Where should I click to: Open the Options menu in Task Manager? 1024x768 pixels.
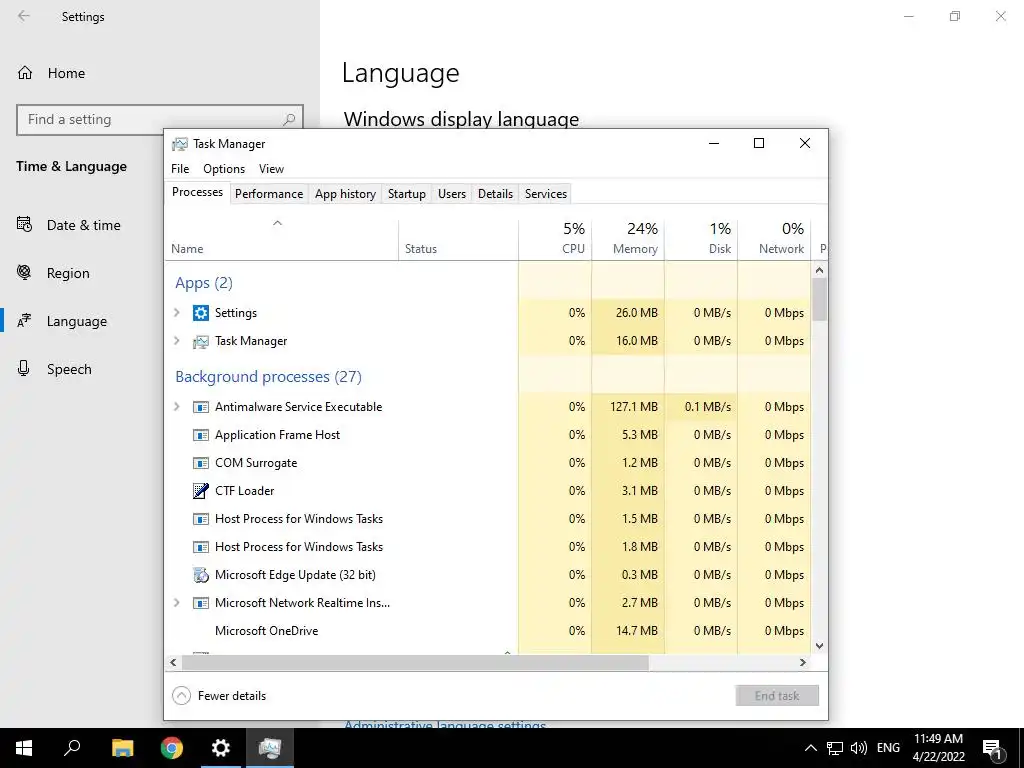point(224,168)
